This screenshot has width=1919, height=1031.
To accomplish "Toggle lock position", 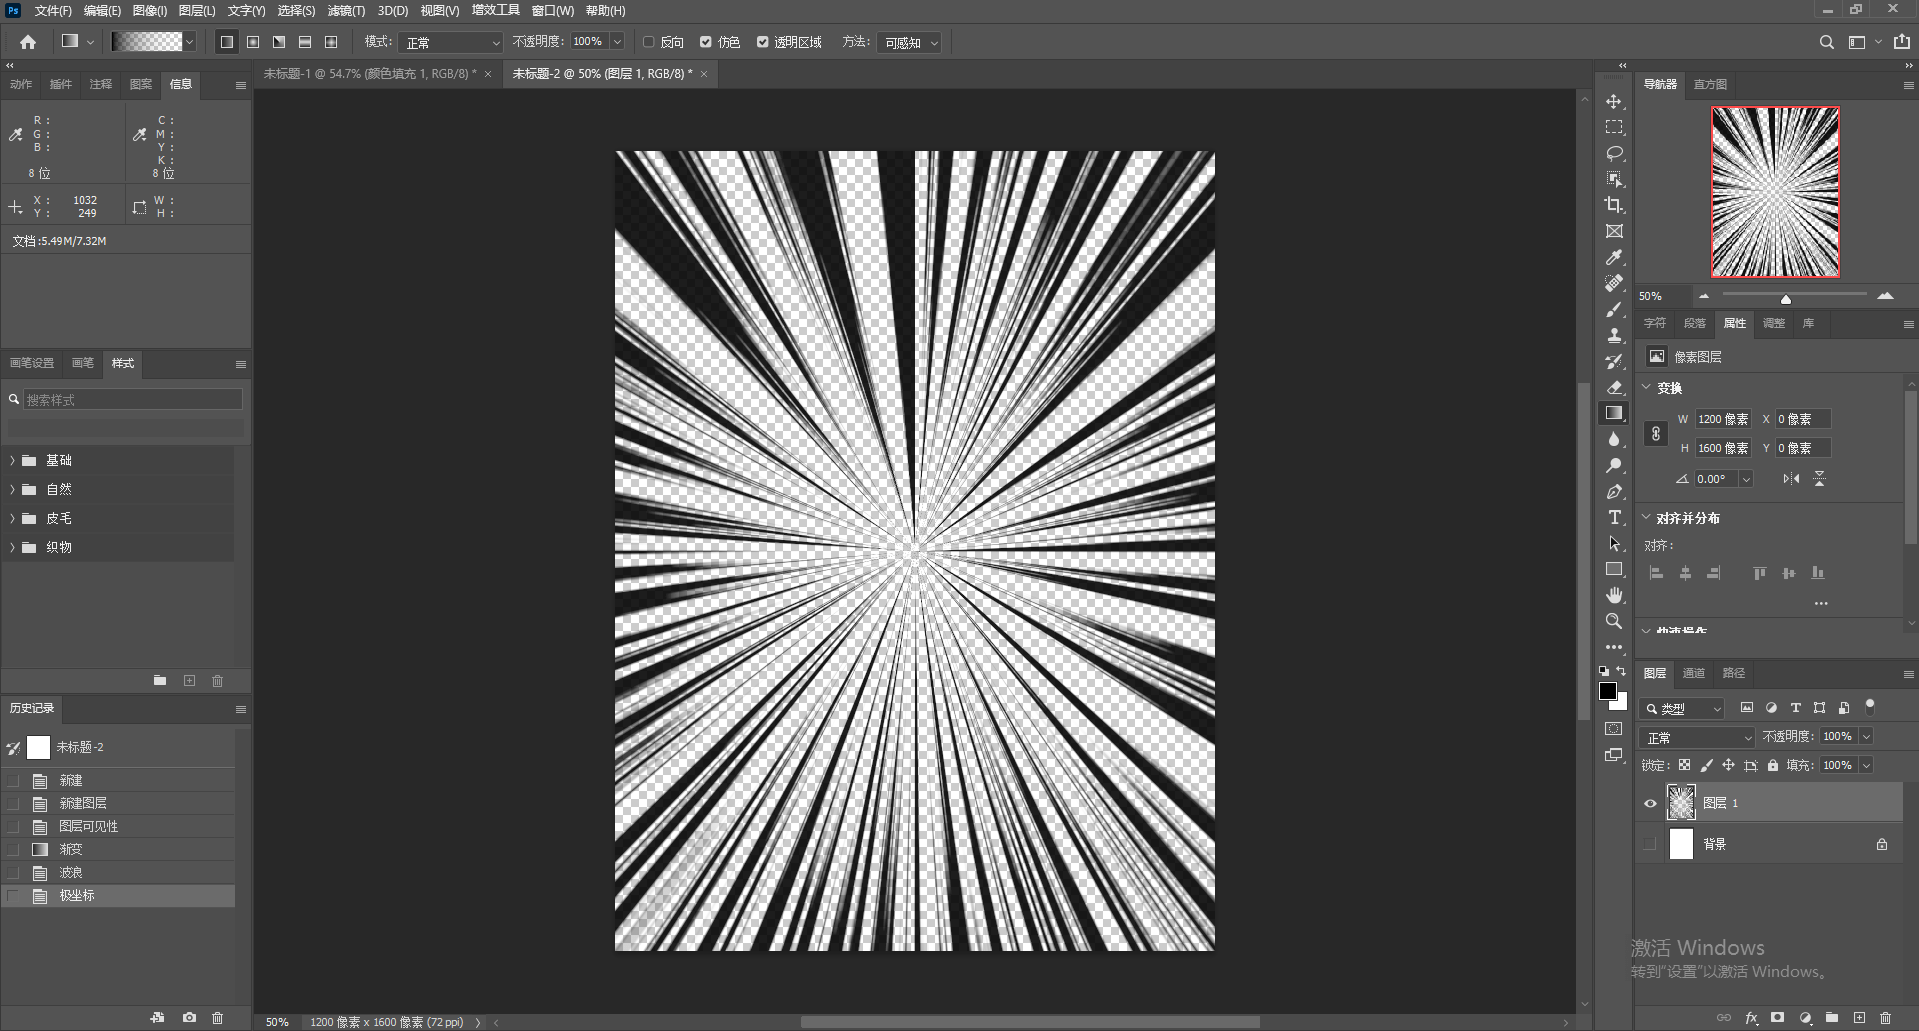I will point(1728,765).
